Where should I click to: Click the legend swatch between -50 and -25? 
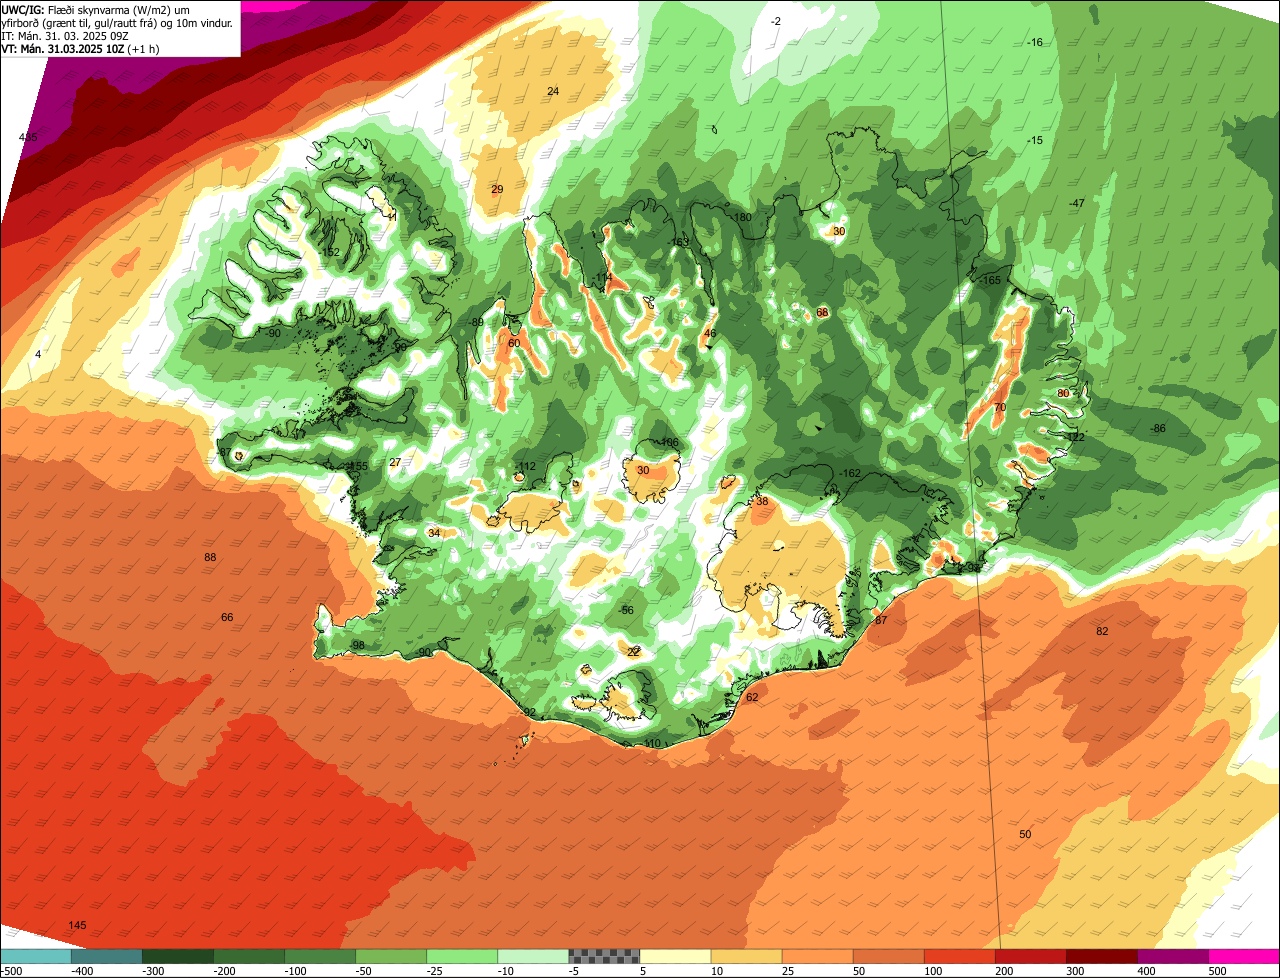391,956
